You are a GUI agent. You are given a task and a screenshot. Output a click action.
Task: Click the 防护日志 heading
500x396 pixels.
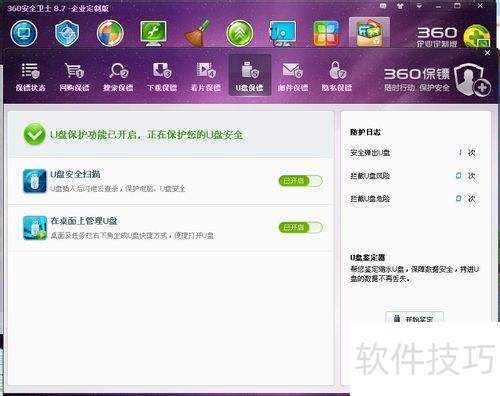click(x=365, y=132)
